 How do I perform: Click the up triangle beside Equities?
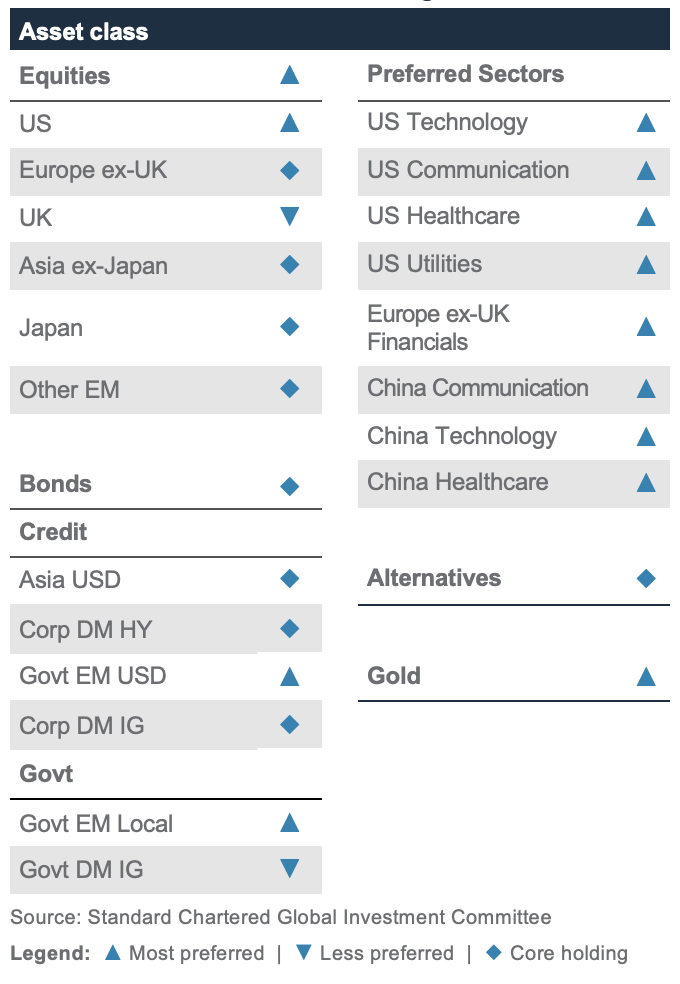coord(289,75)
